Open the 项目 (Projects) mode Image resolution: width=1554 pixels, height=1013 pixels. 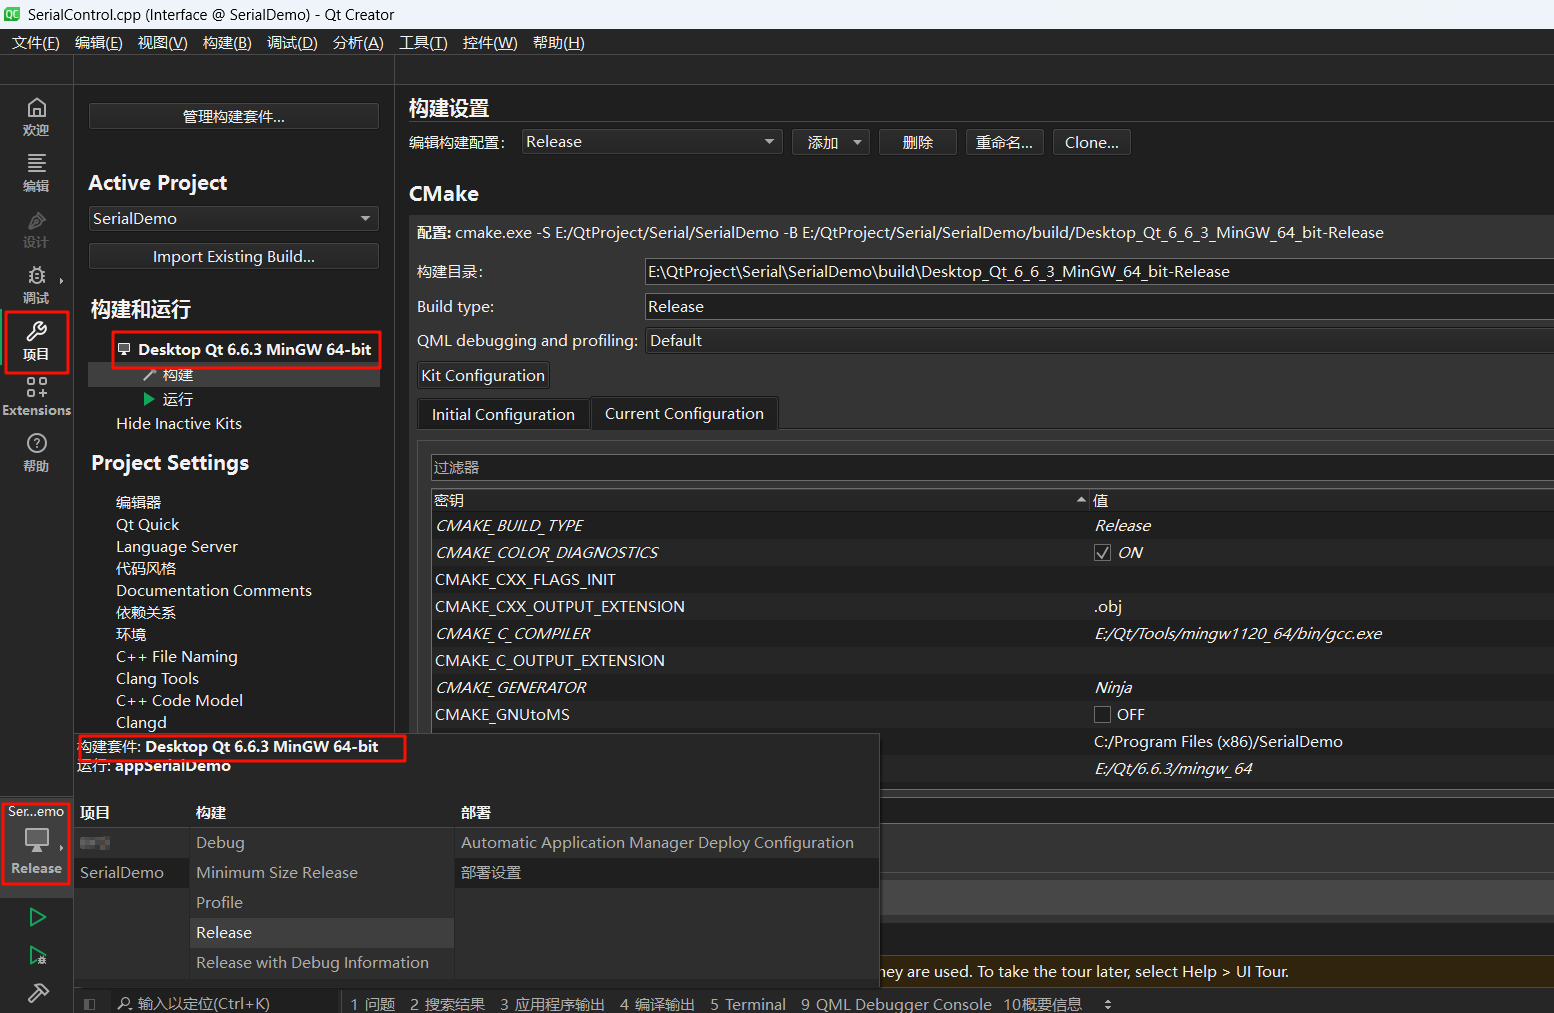pyautogui.click(x=36, y=341)
